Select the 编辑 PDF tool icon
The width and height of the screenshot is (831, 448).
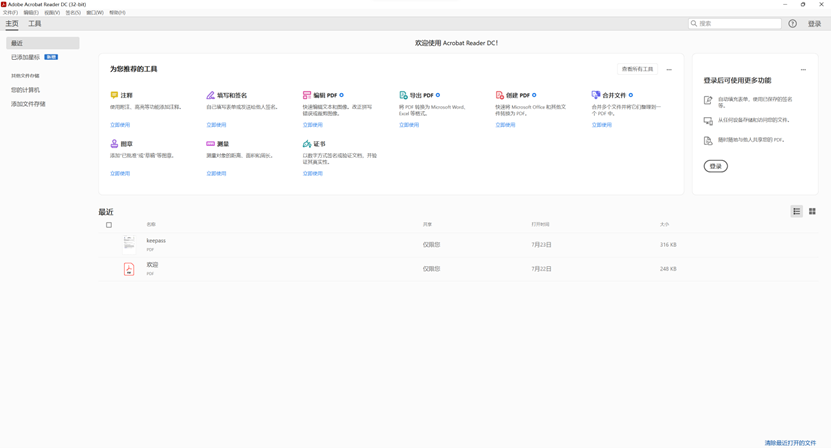tap(306, 95)
